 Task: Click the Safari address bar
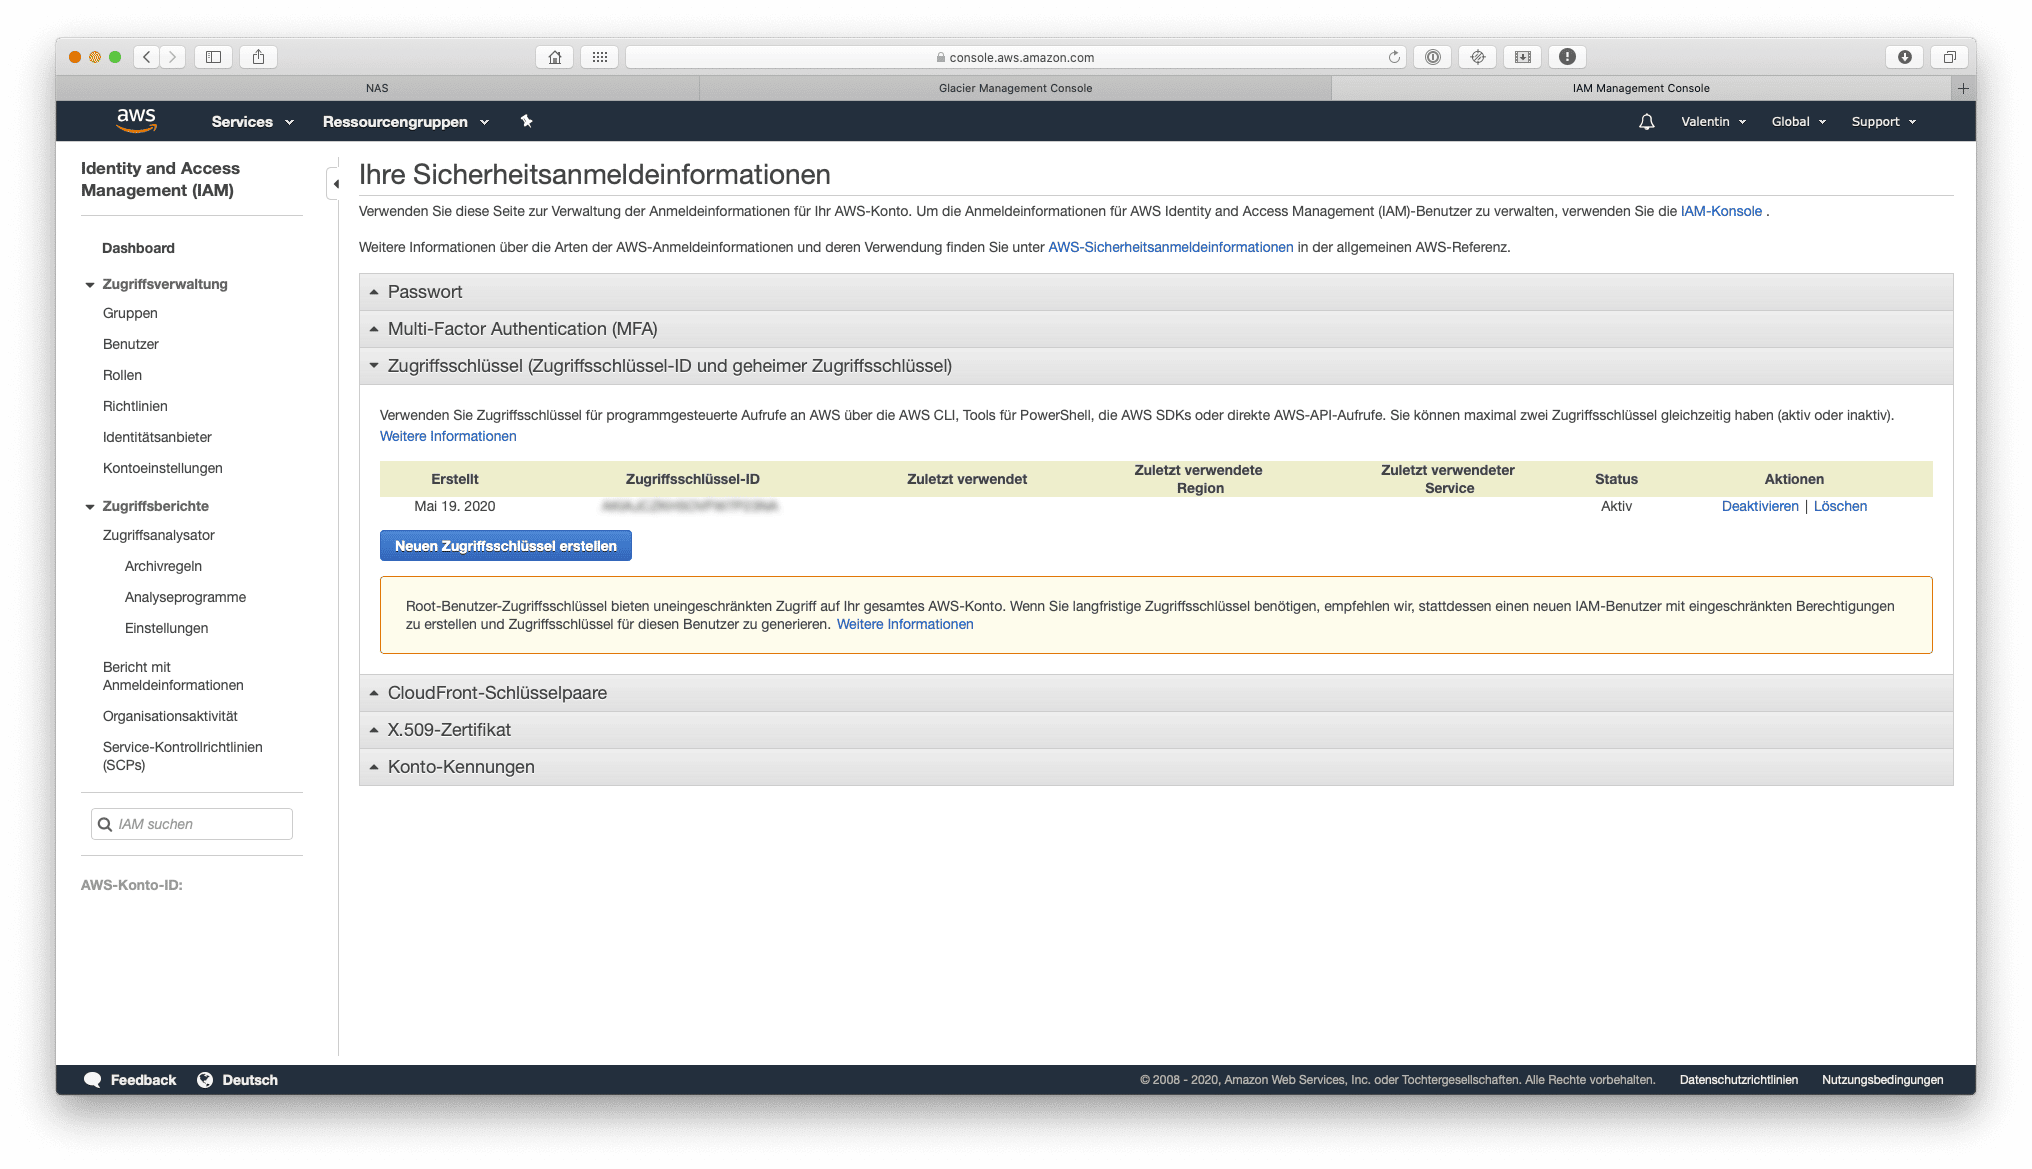pyautogui.click(x=1015, y=57)
